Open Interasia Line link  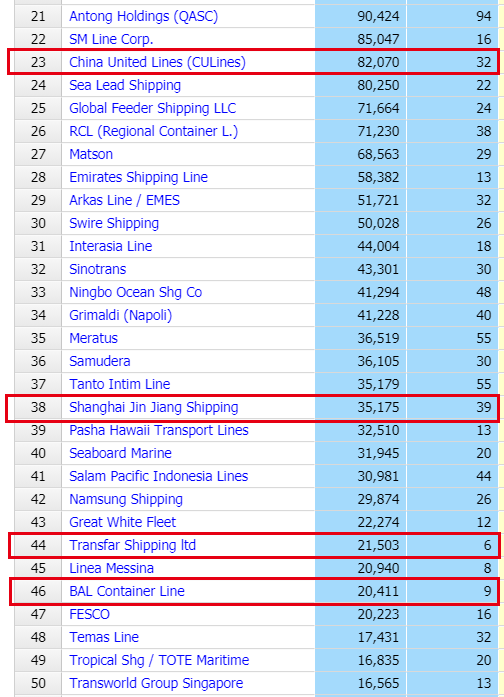click(x=111, y=246)
